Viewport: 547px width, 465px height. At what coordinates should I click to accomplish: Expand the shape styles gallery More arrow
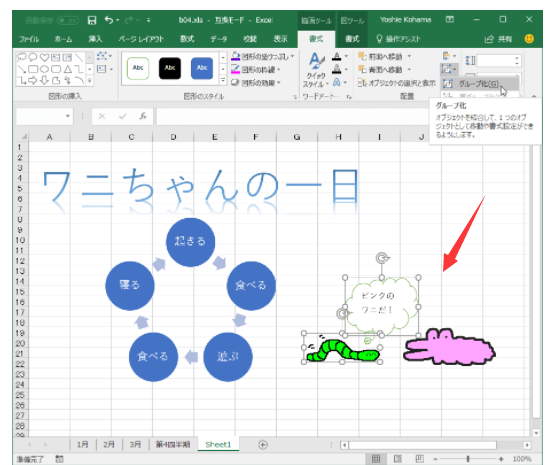coord(223,81)
